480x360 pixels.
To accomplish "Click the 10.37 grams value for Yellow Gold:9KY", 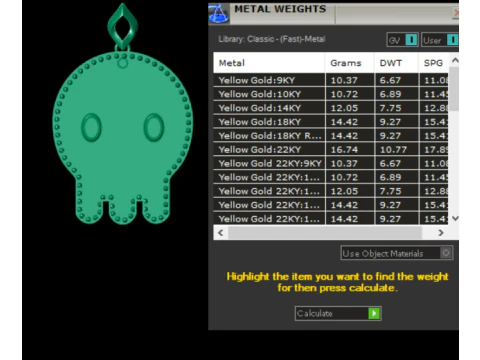I will click(344, 80).
